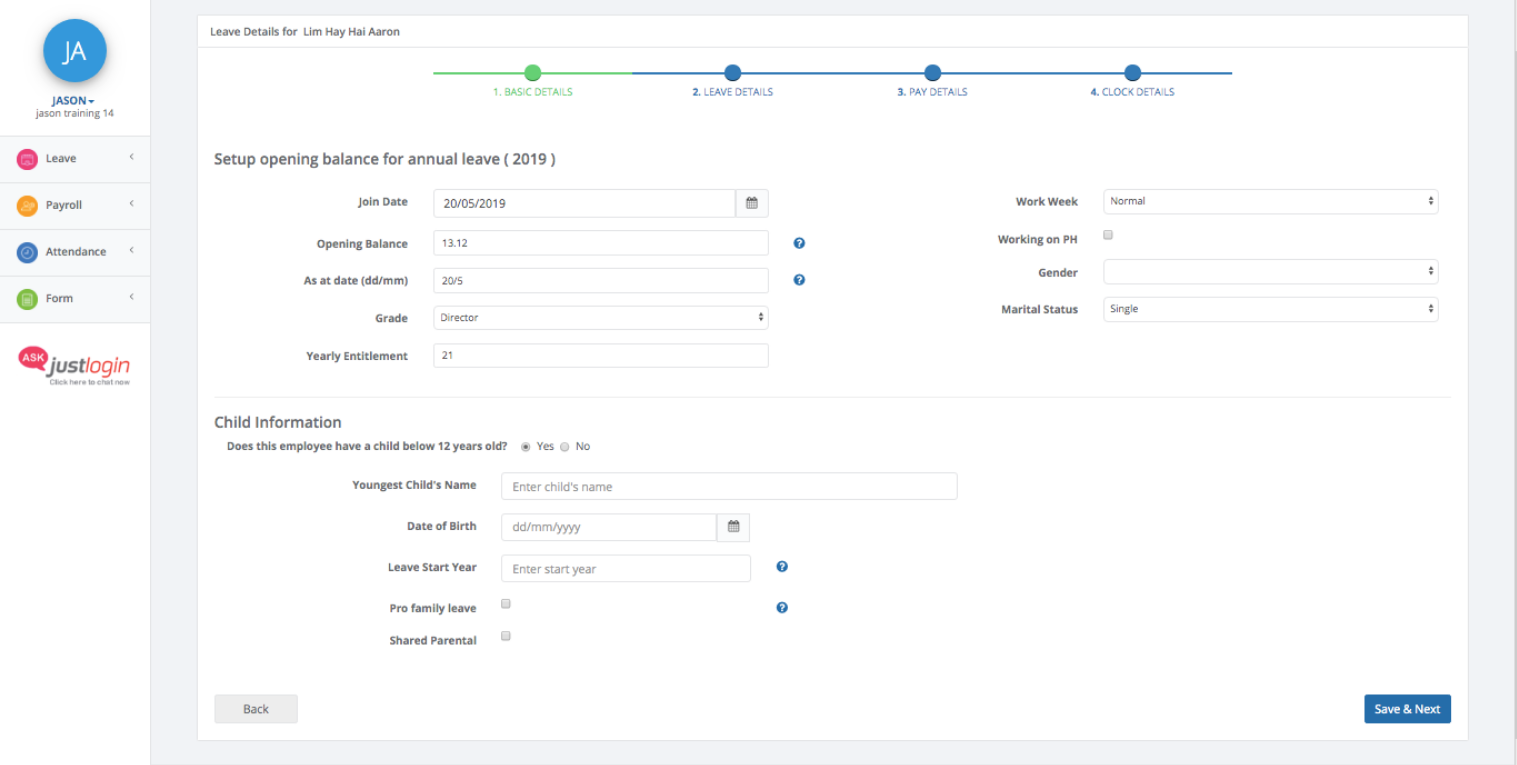Click the Leave Start Year input
The image size is (1517, 765).
[x=626, y=568]
